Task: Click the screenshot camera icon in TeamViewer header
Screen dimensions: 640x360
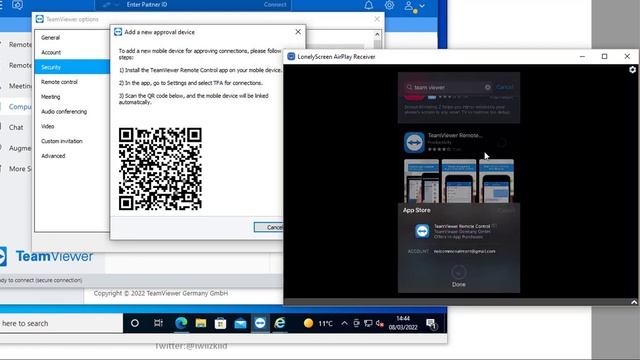Action: coord(17,5)
